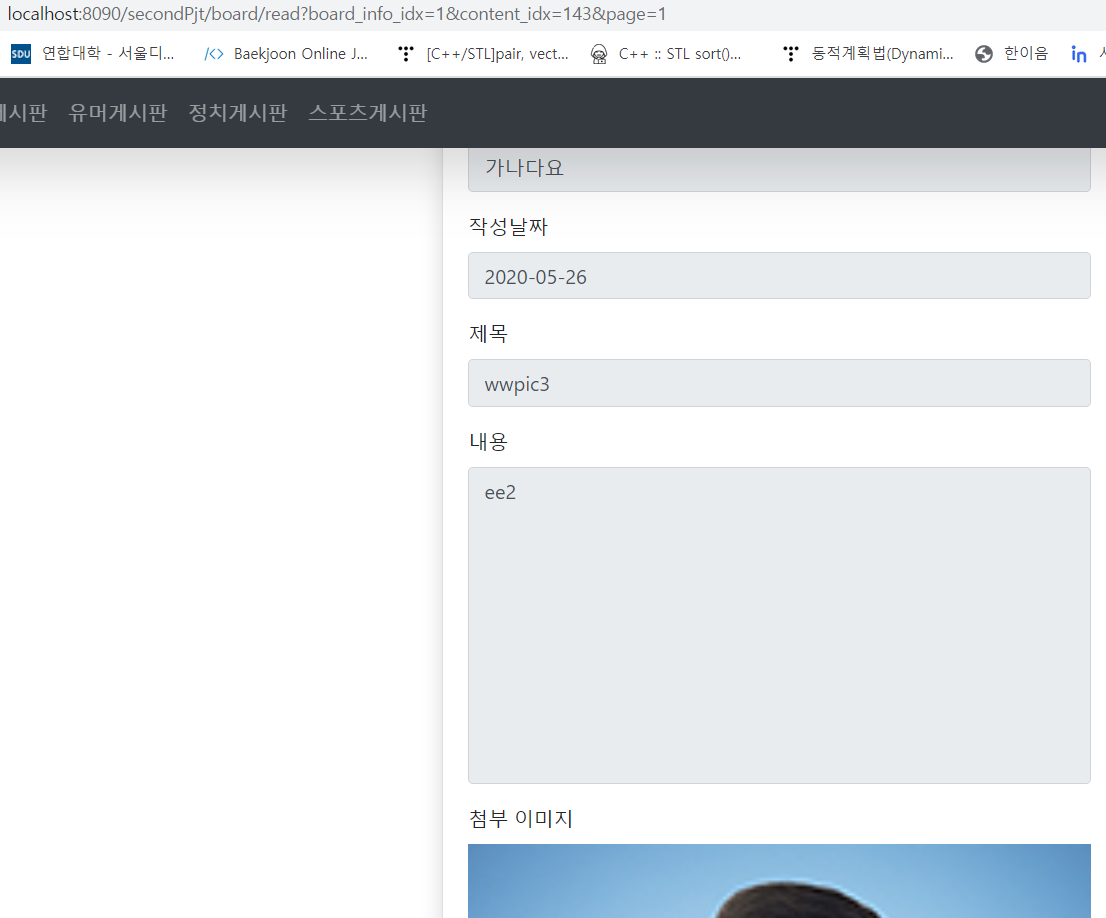Open the 한이음 bookmark
This screenshot has width=1106, height=918.
point(1026,54)
